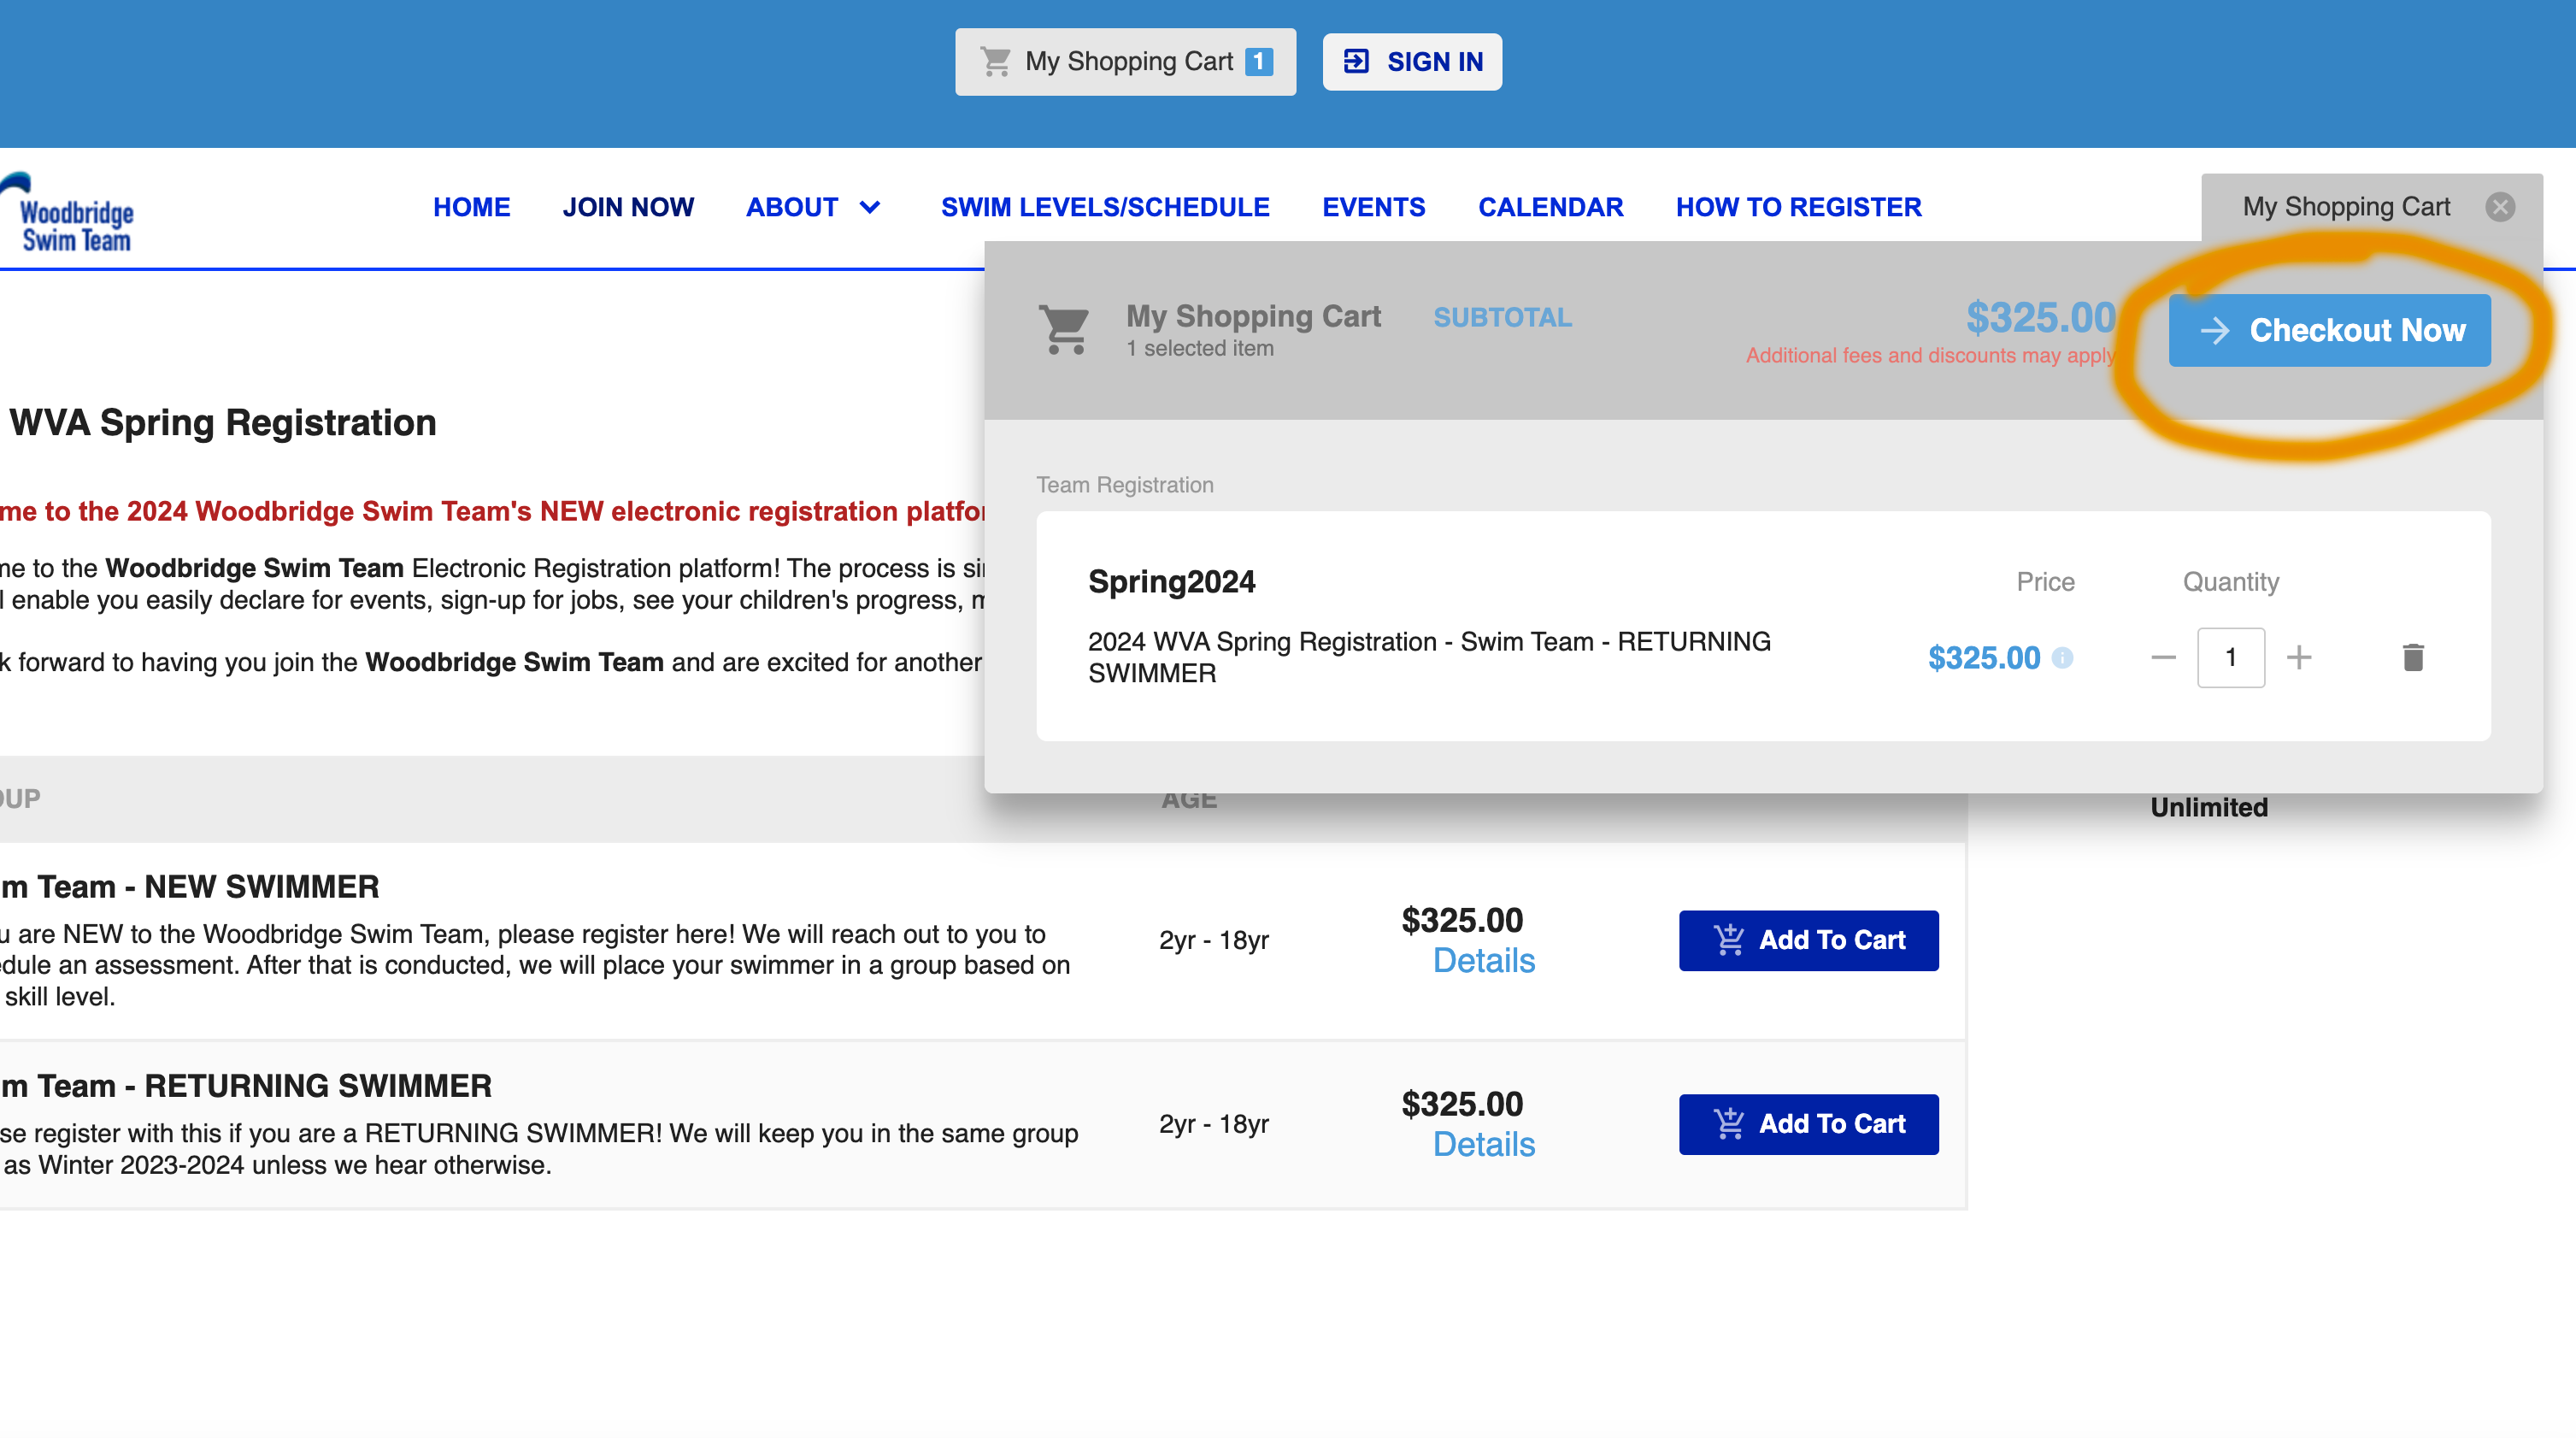Click the quantity input field

coord(2230,657)
